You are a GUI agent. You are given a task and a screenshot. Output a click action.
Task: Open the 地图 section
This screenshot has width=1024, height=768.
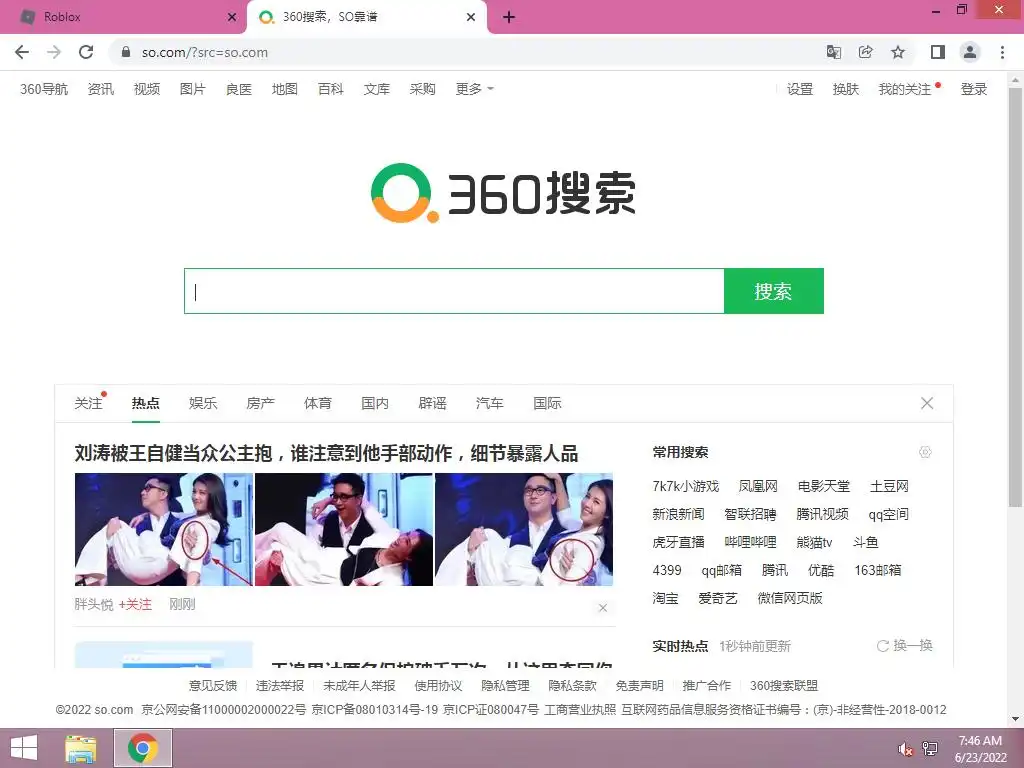(285, 89)
